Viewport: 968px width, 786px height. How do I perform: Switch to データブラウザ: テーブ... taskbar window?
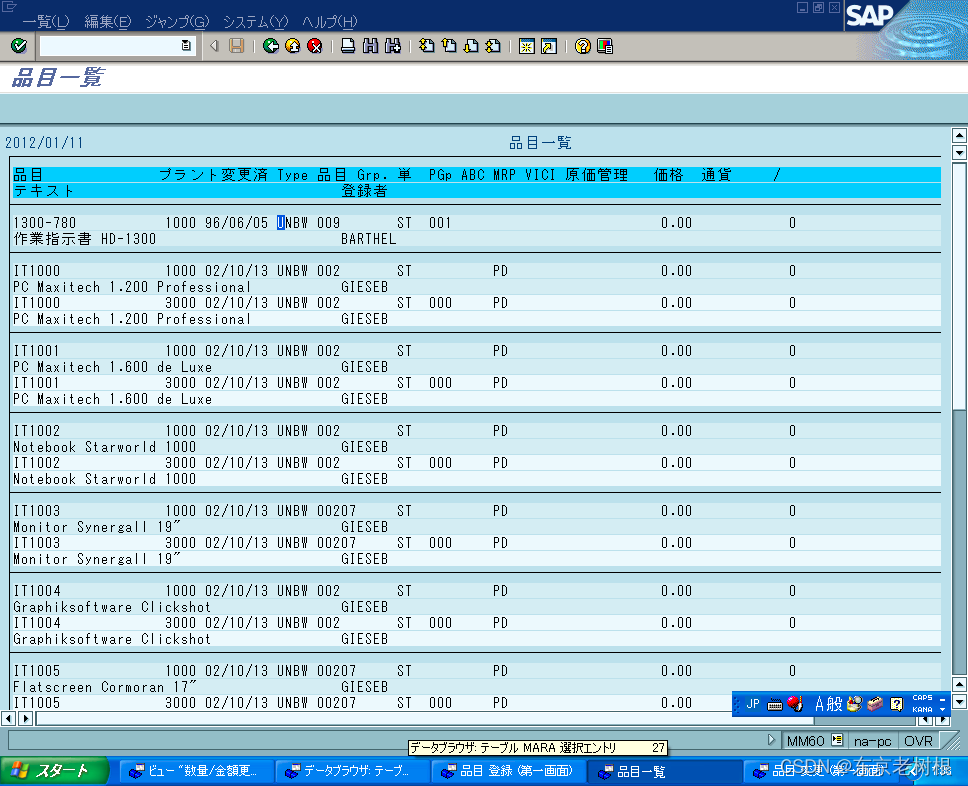(x=351, y=771)
